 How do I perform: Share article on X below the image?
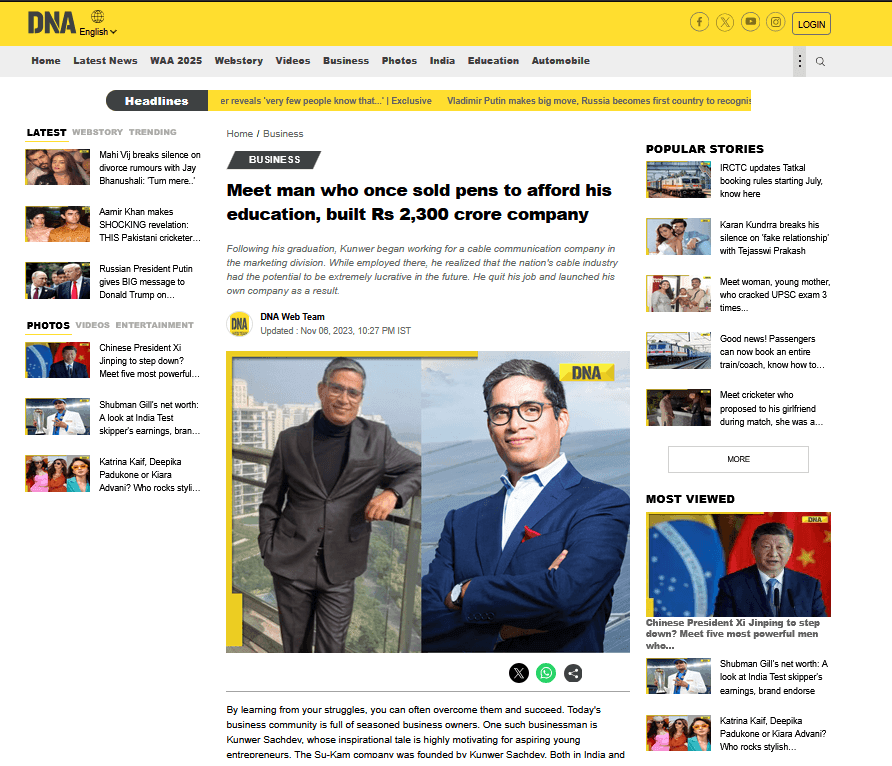tap(518, 673)
